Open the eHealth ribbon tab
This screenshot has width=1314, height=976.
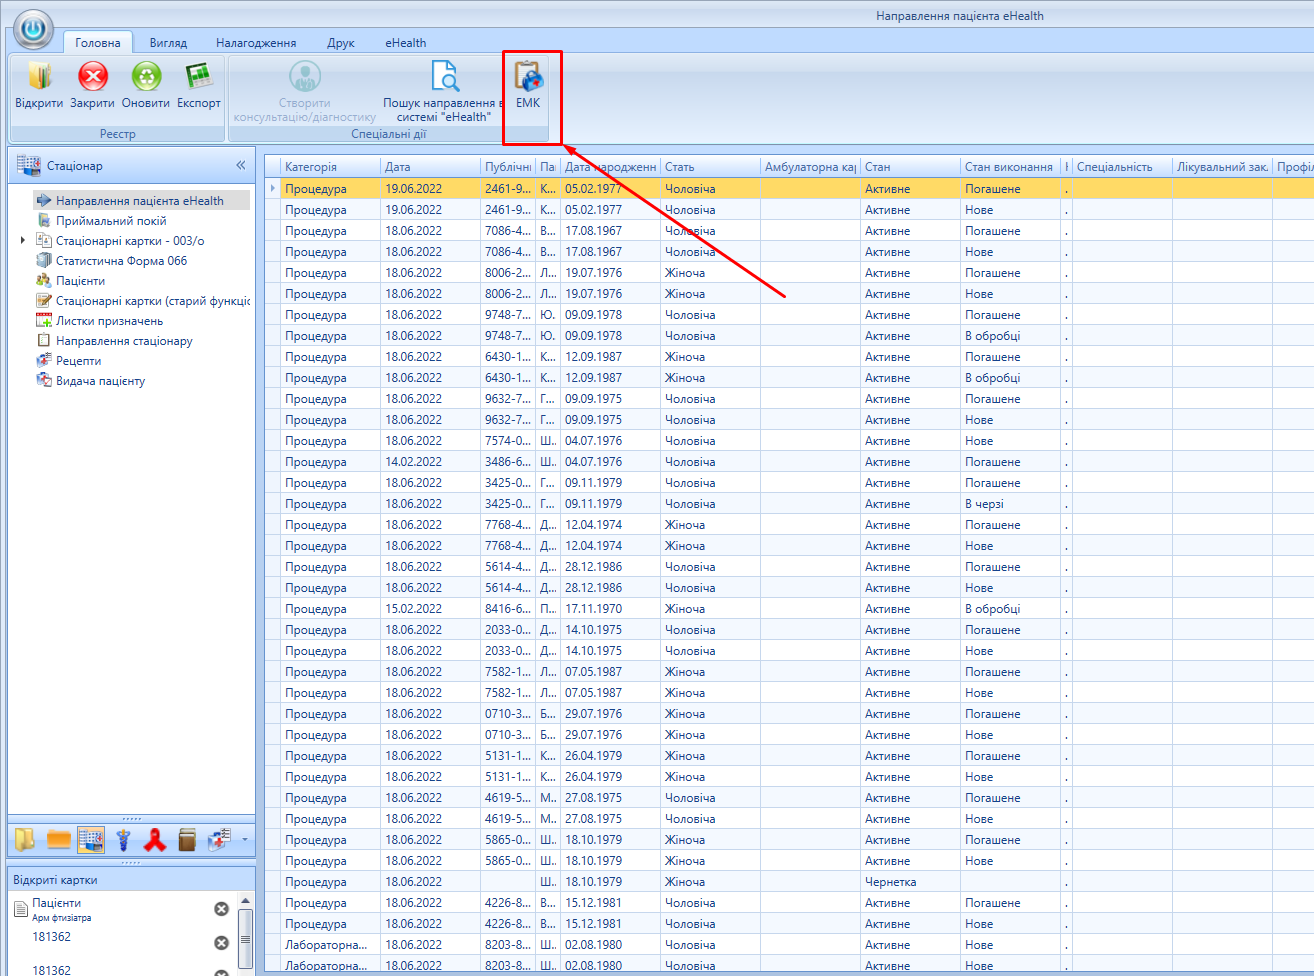[x=406, y=43]
